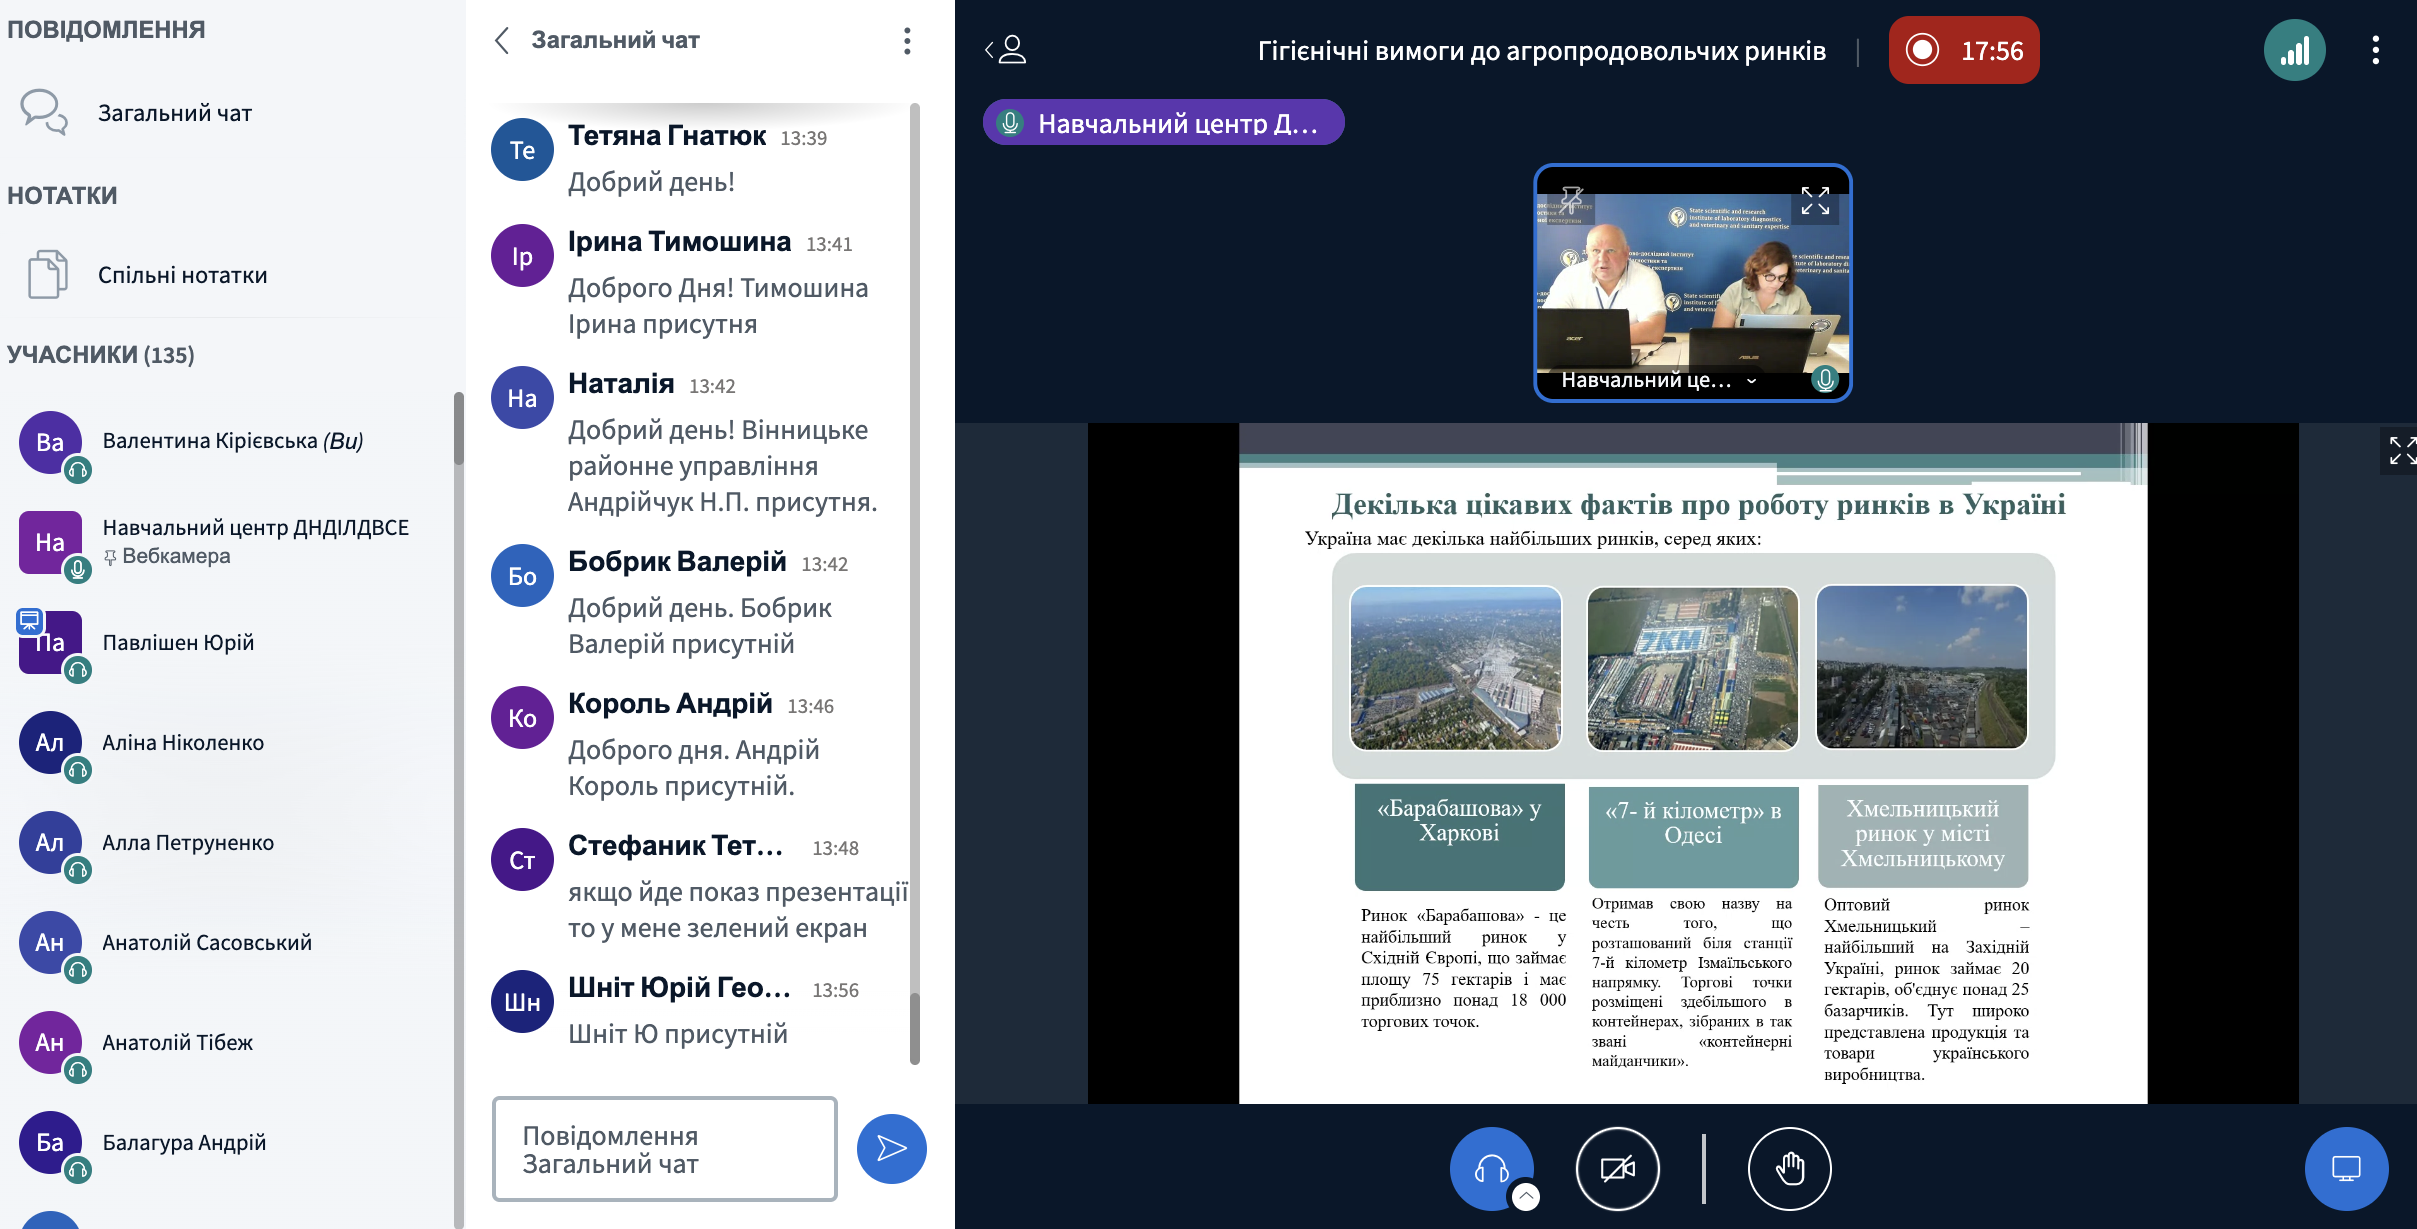Select participant Анатолій Сасовський
Viewport: 2417px width, 1229px height.
[x=230, y=943]
